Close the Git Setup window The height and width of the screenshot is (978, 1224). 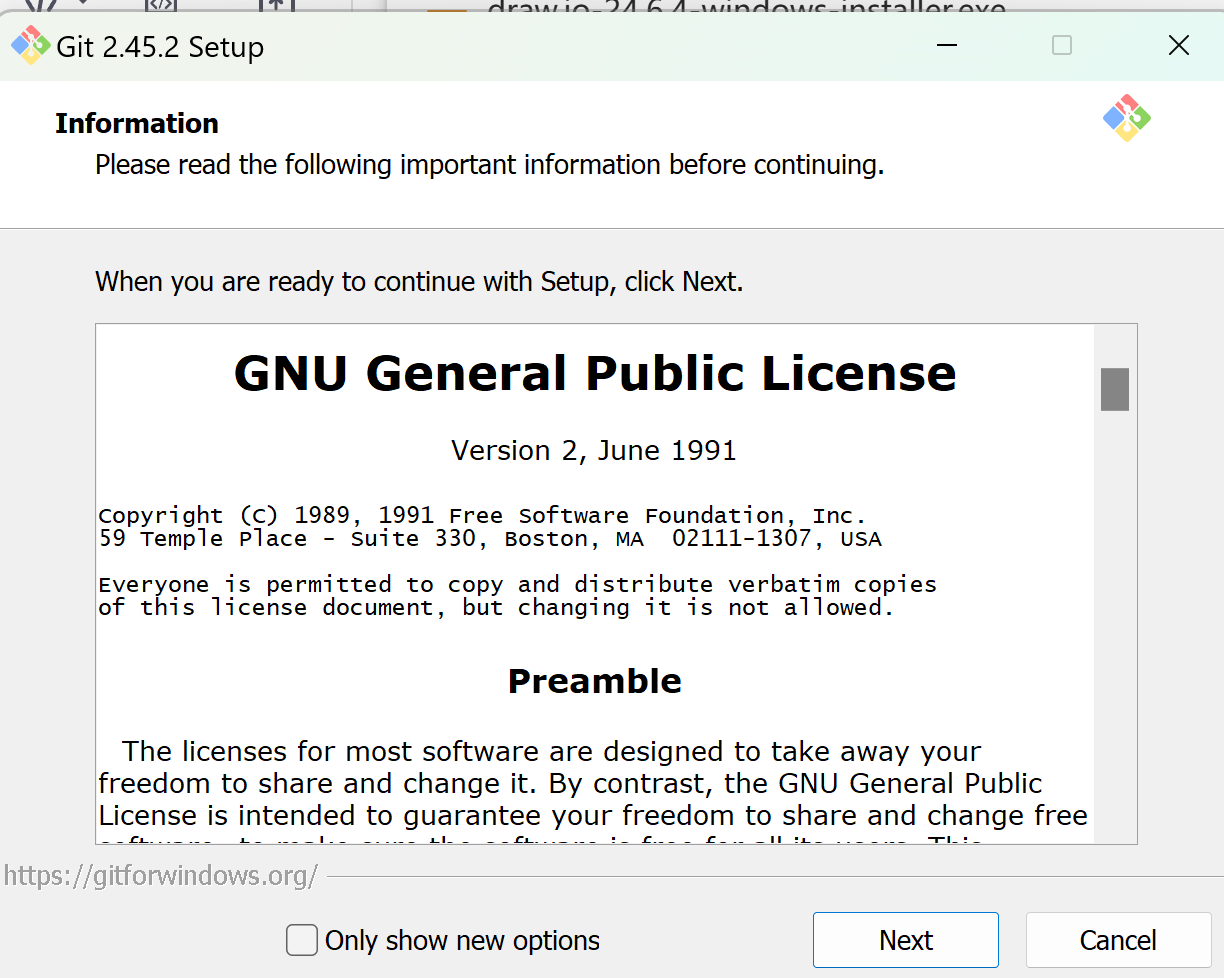pos(1179,45)
